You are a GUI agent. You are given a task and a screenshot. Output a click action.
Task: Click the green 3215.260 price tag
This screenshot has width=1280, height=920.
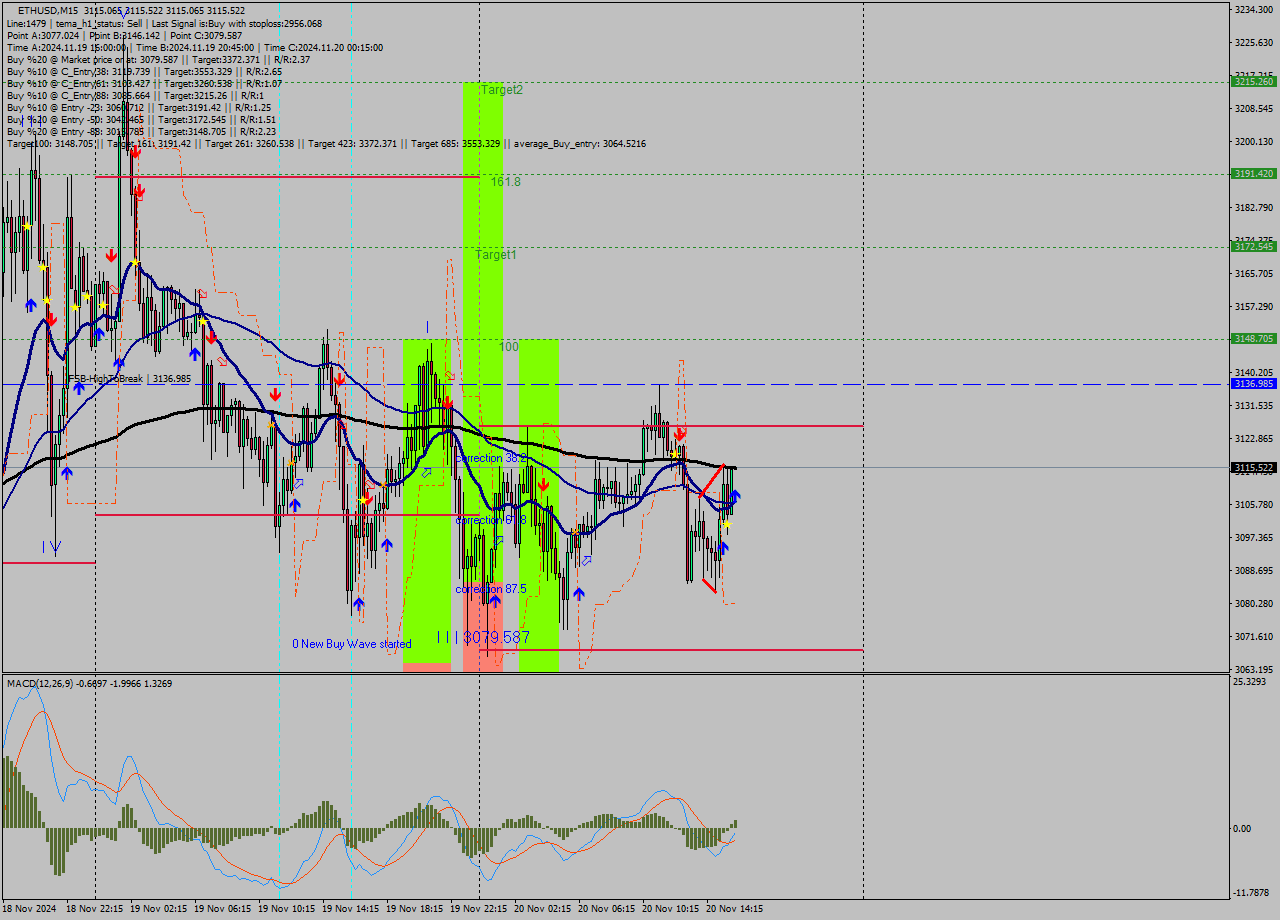tap(1253, 82)
